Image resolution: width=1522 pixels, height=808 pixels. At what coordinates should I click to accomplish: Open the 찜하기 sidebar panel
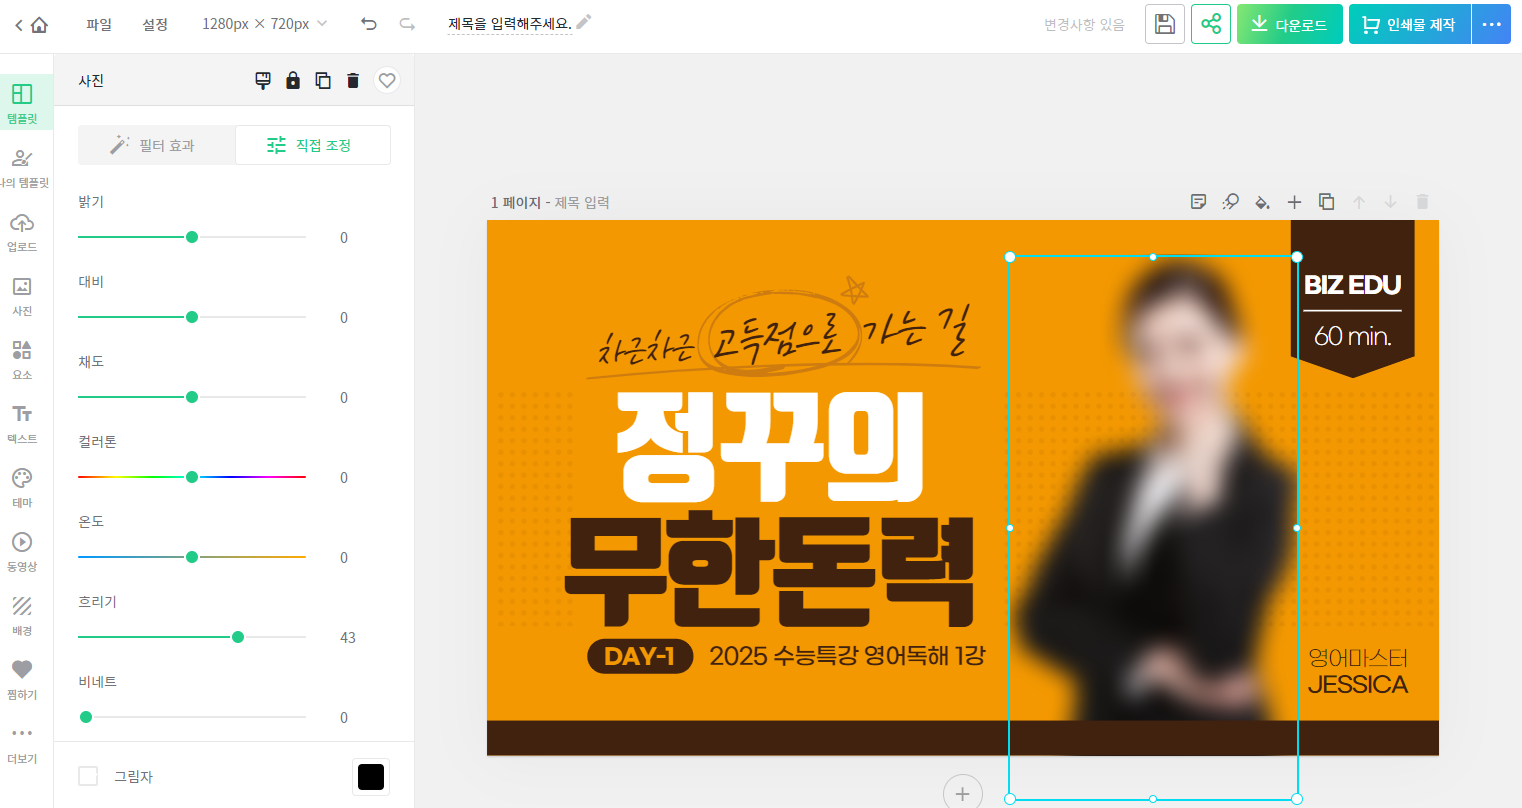[x=22, y=679]
